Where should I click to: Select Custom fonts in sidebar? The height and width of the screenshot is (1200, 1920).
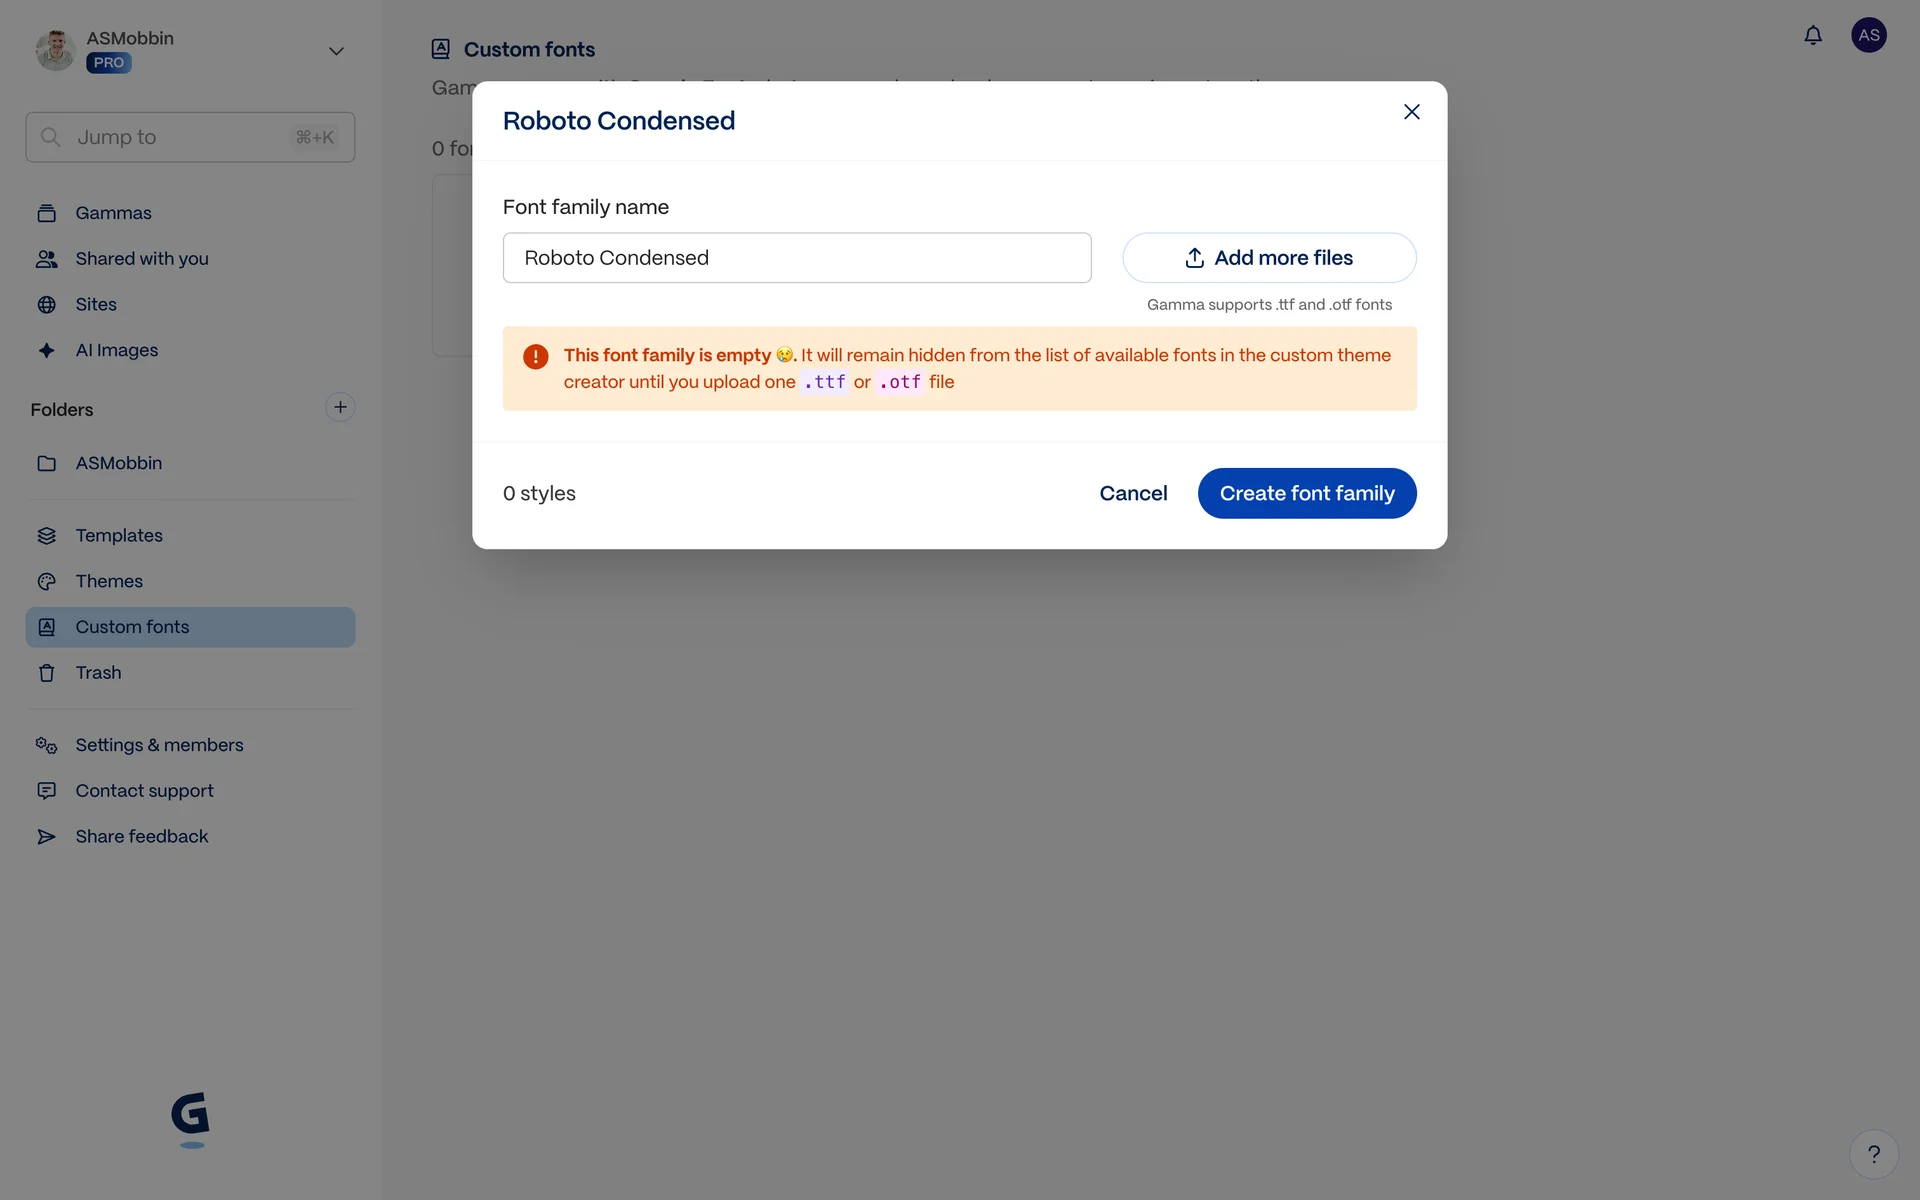pos(132,627)
